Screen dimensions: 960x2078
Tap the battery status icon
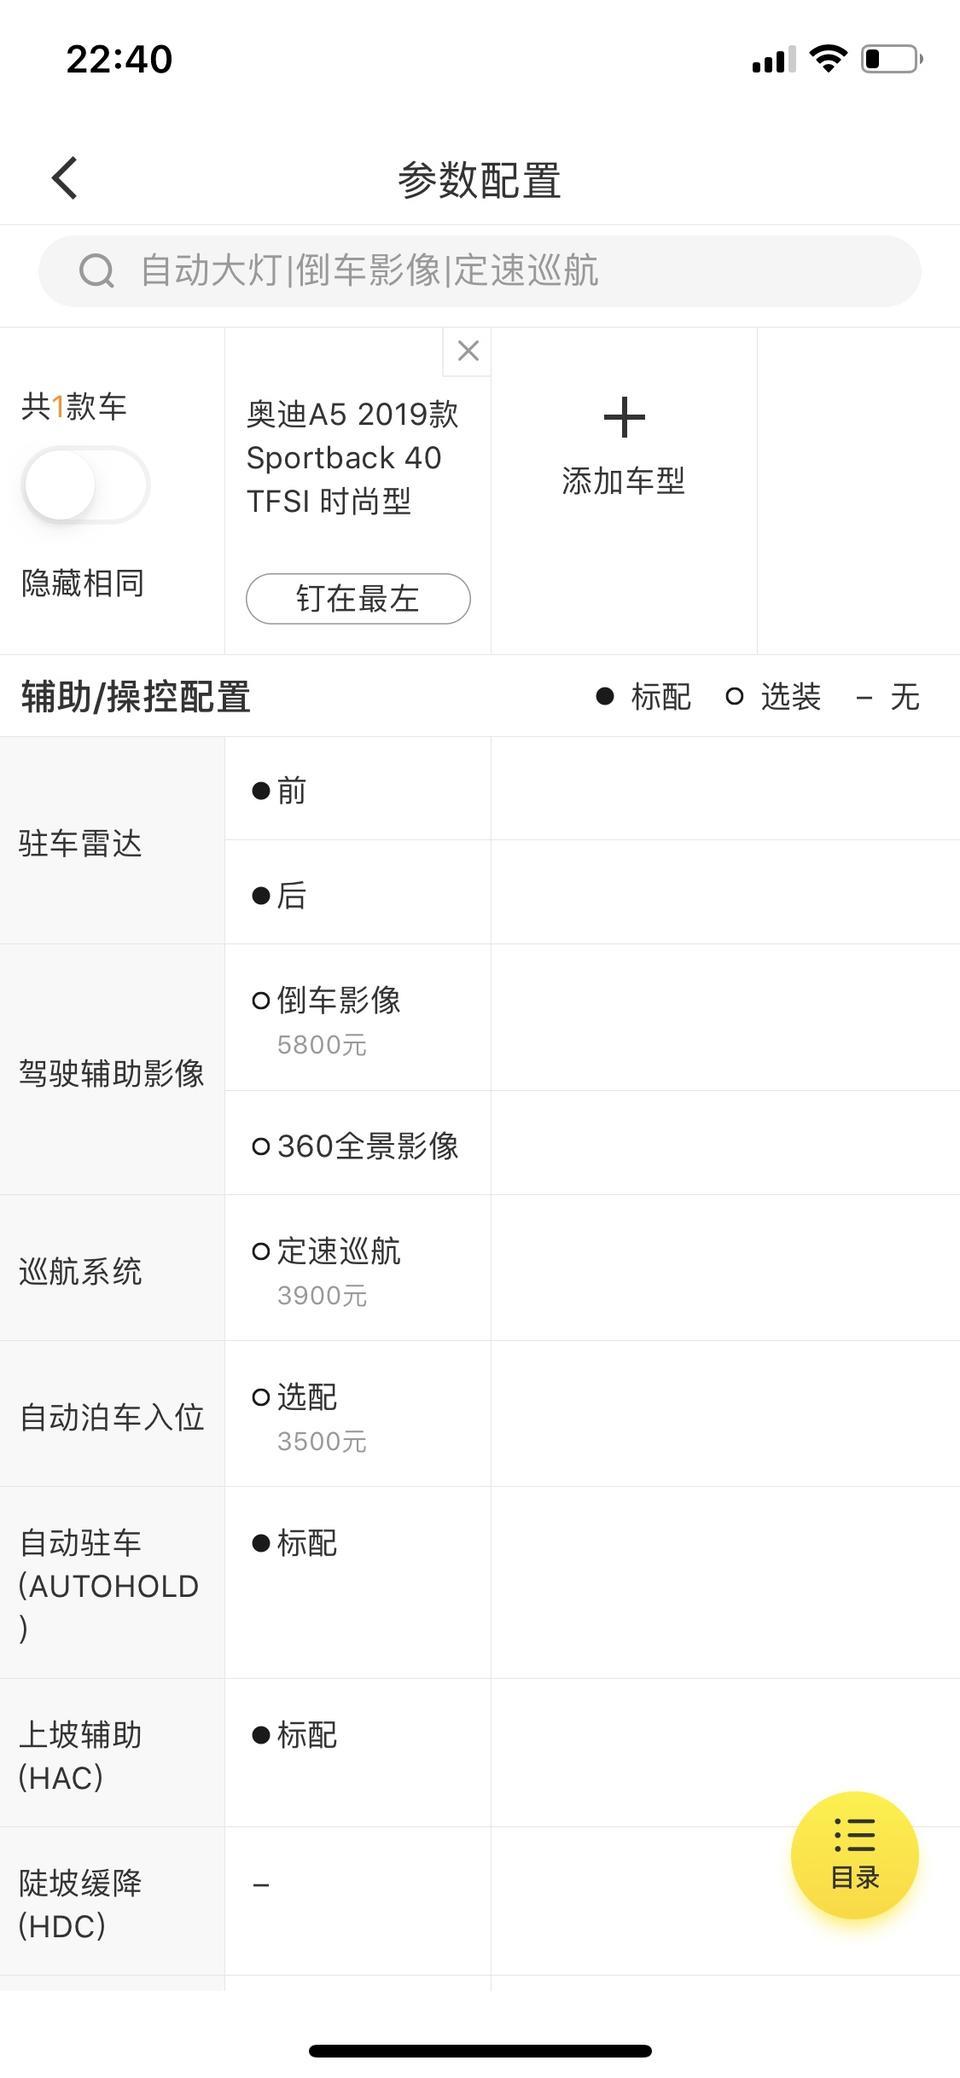[891, 58]
